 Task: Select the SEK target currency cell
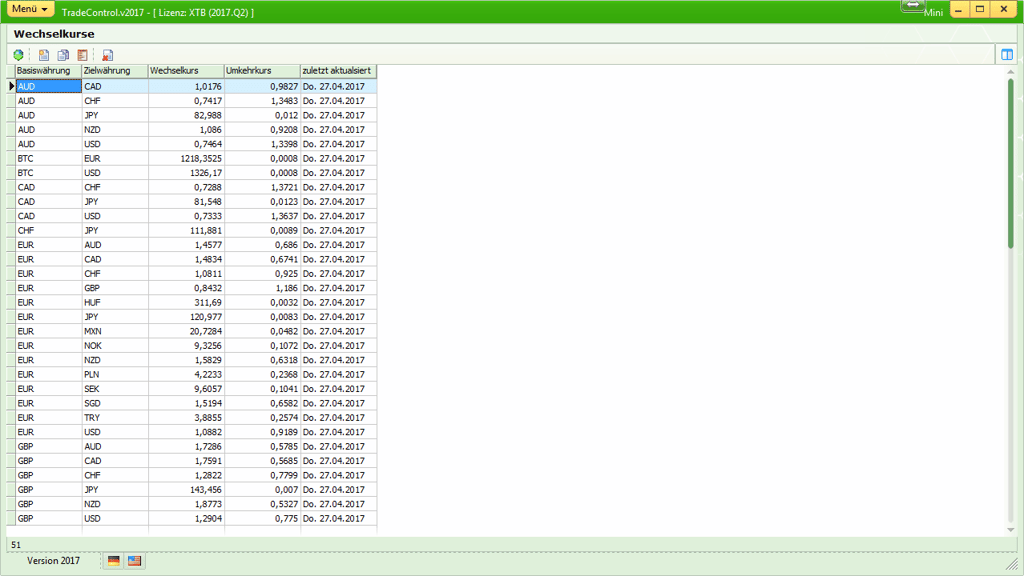115,389
